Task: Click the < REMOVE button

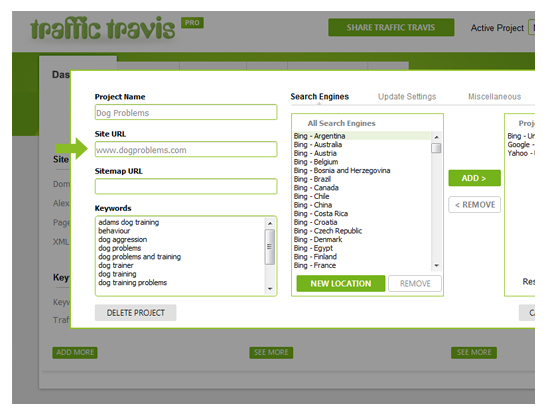Action: tap(474, 205)
